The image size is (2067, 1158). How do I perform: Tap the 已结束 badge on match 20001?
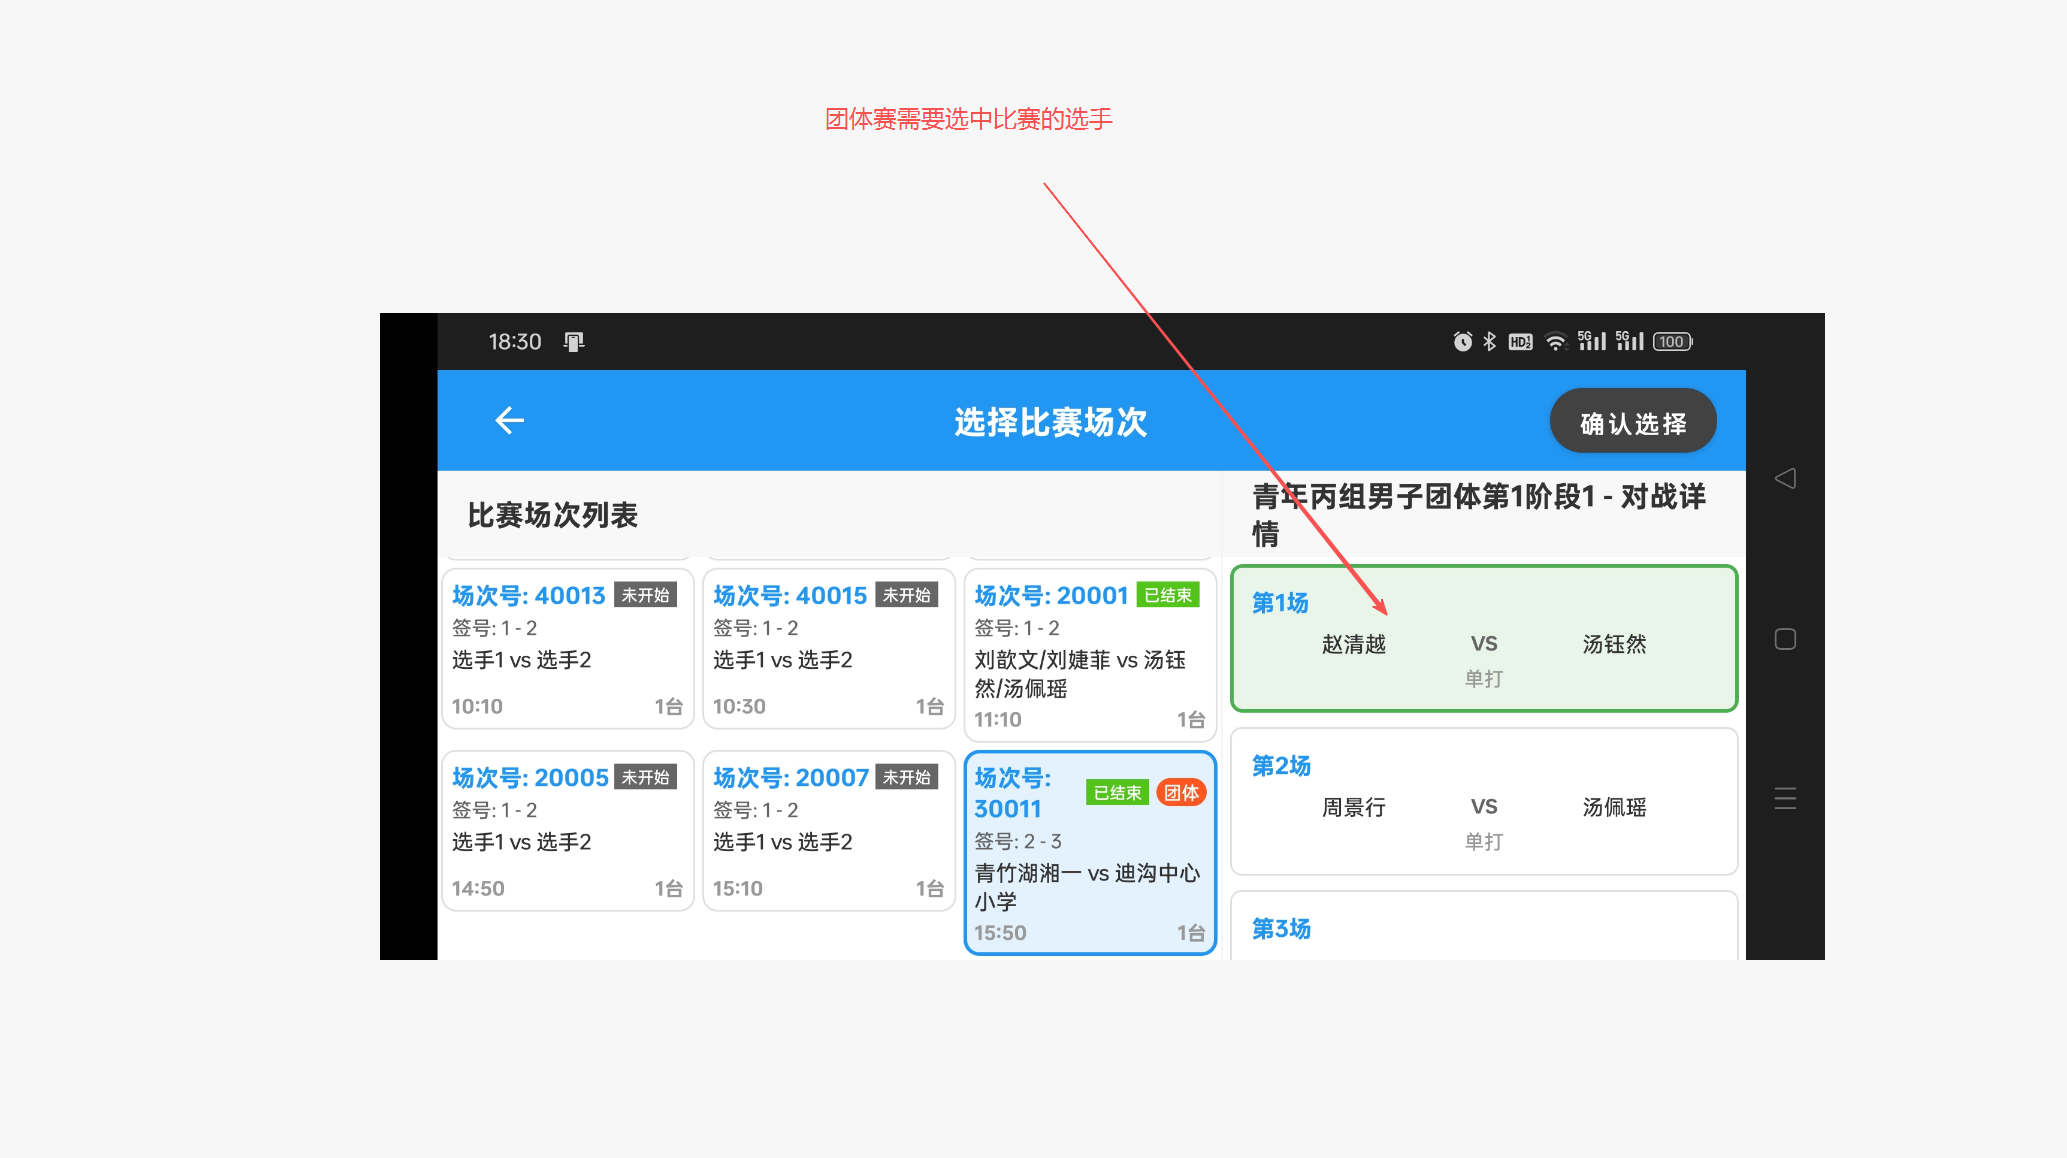click(1168, 594)
